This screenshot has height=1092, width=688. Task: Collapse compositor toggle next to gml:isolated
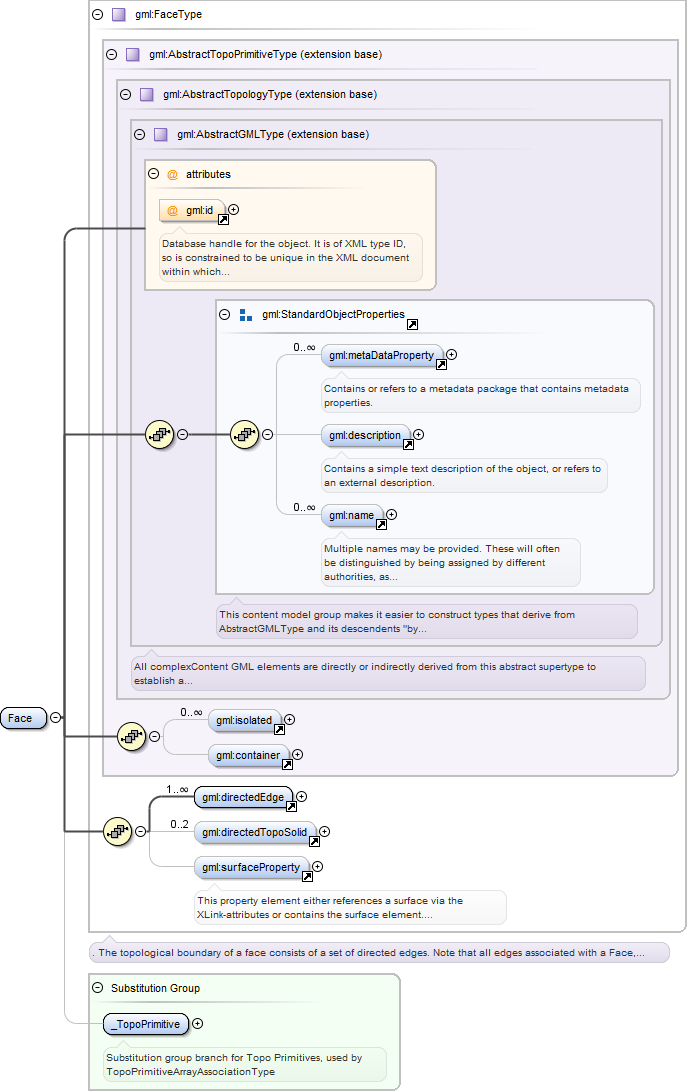[155, 736]
